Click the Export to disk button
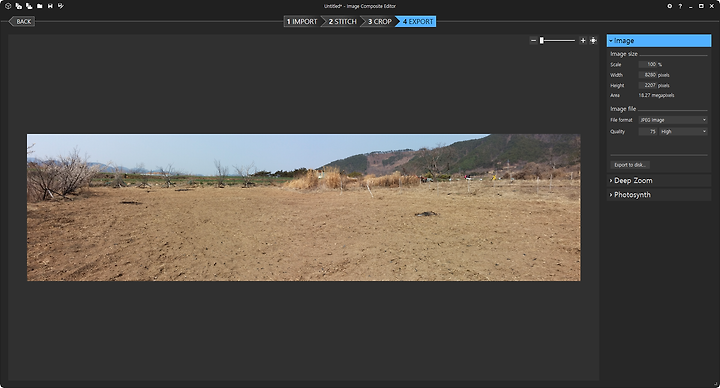Screen dimensions: 720x388 tap(630, 165)
